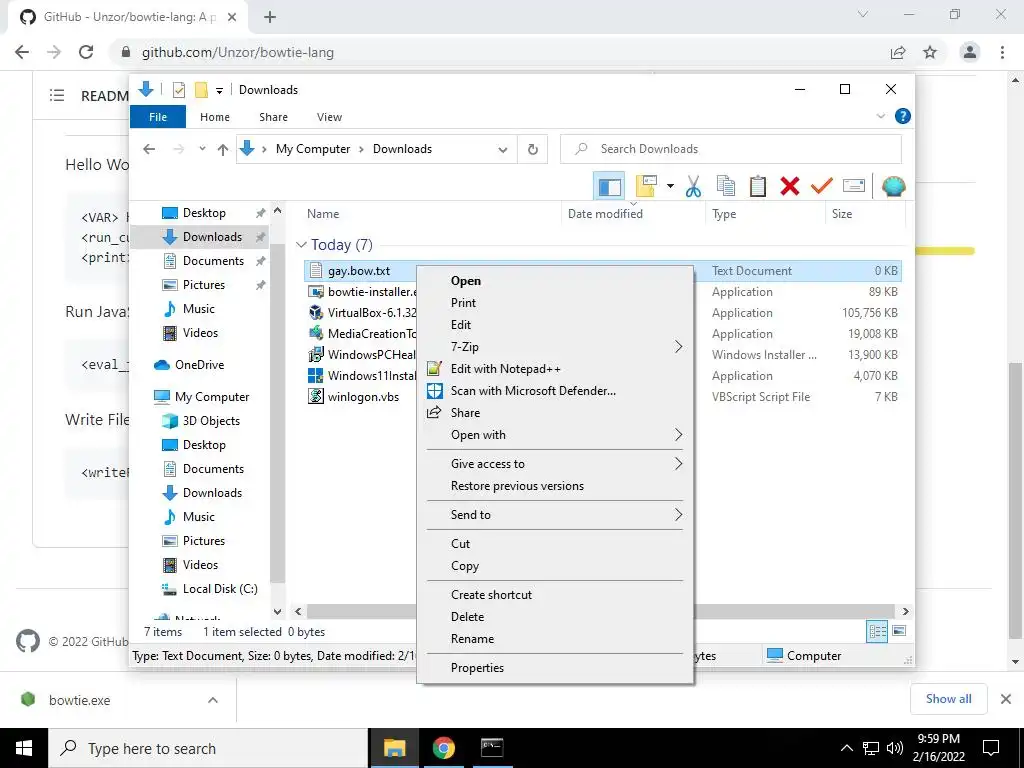Collapse the Today (7) group
1024x768 pixels.
(301, 245)
